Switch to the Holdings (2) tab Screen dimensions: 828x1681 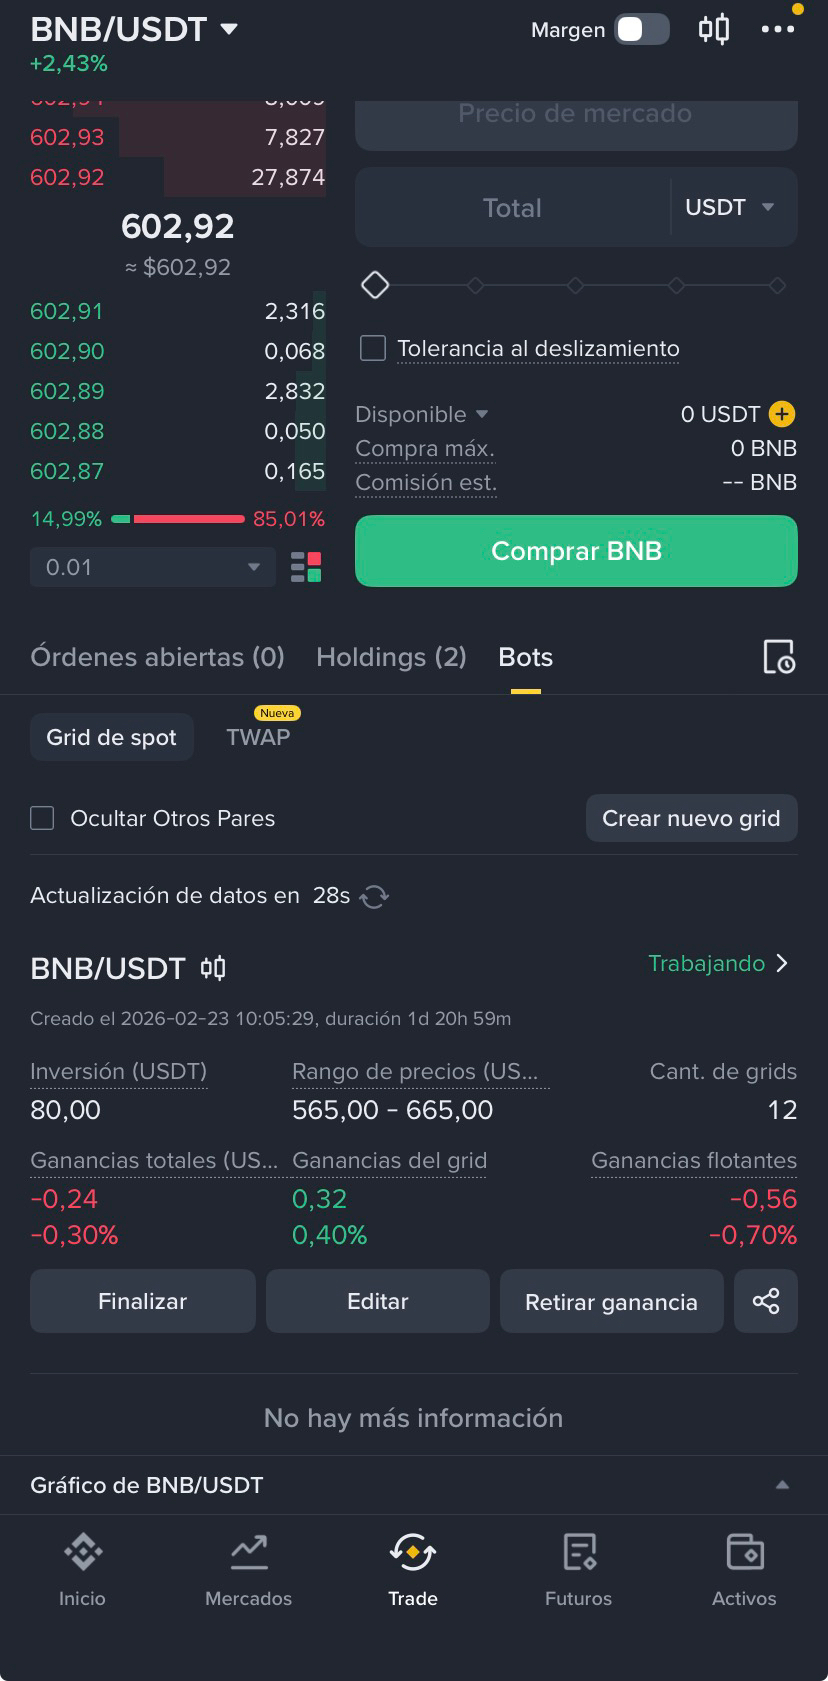(x=391, y=657)
